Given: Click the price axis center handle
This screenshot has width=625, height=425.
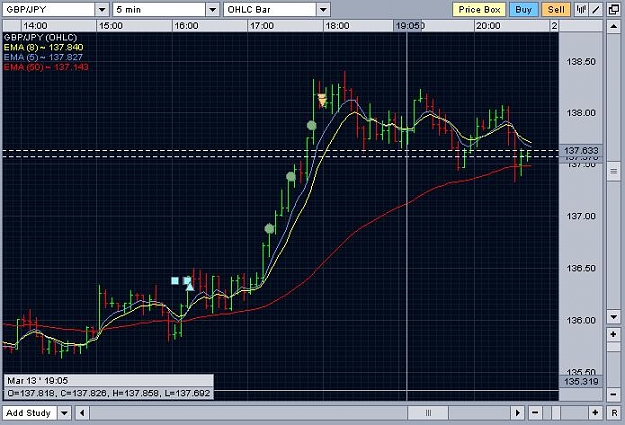Looking at the screenshot, I should click(x=613, y=171).
